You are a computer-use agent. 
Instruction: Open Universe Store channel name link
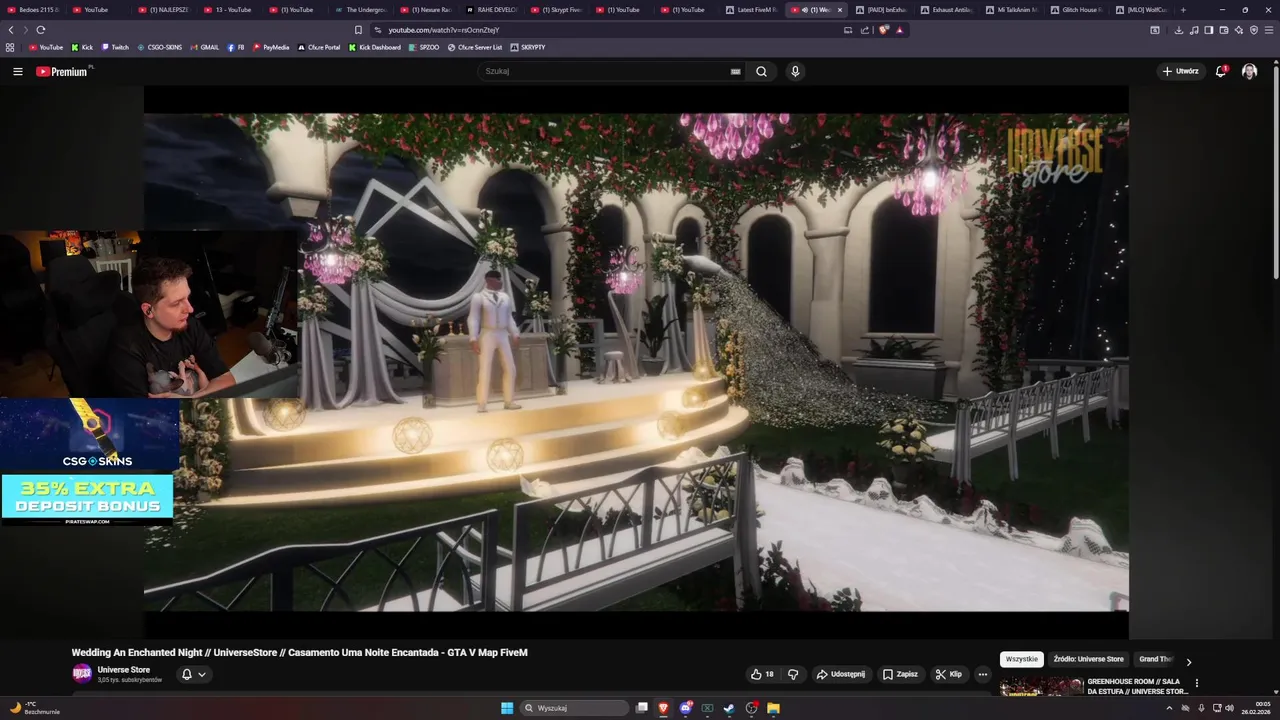click(124, 670)
